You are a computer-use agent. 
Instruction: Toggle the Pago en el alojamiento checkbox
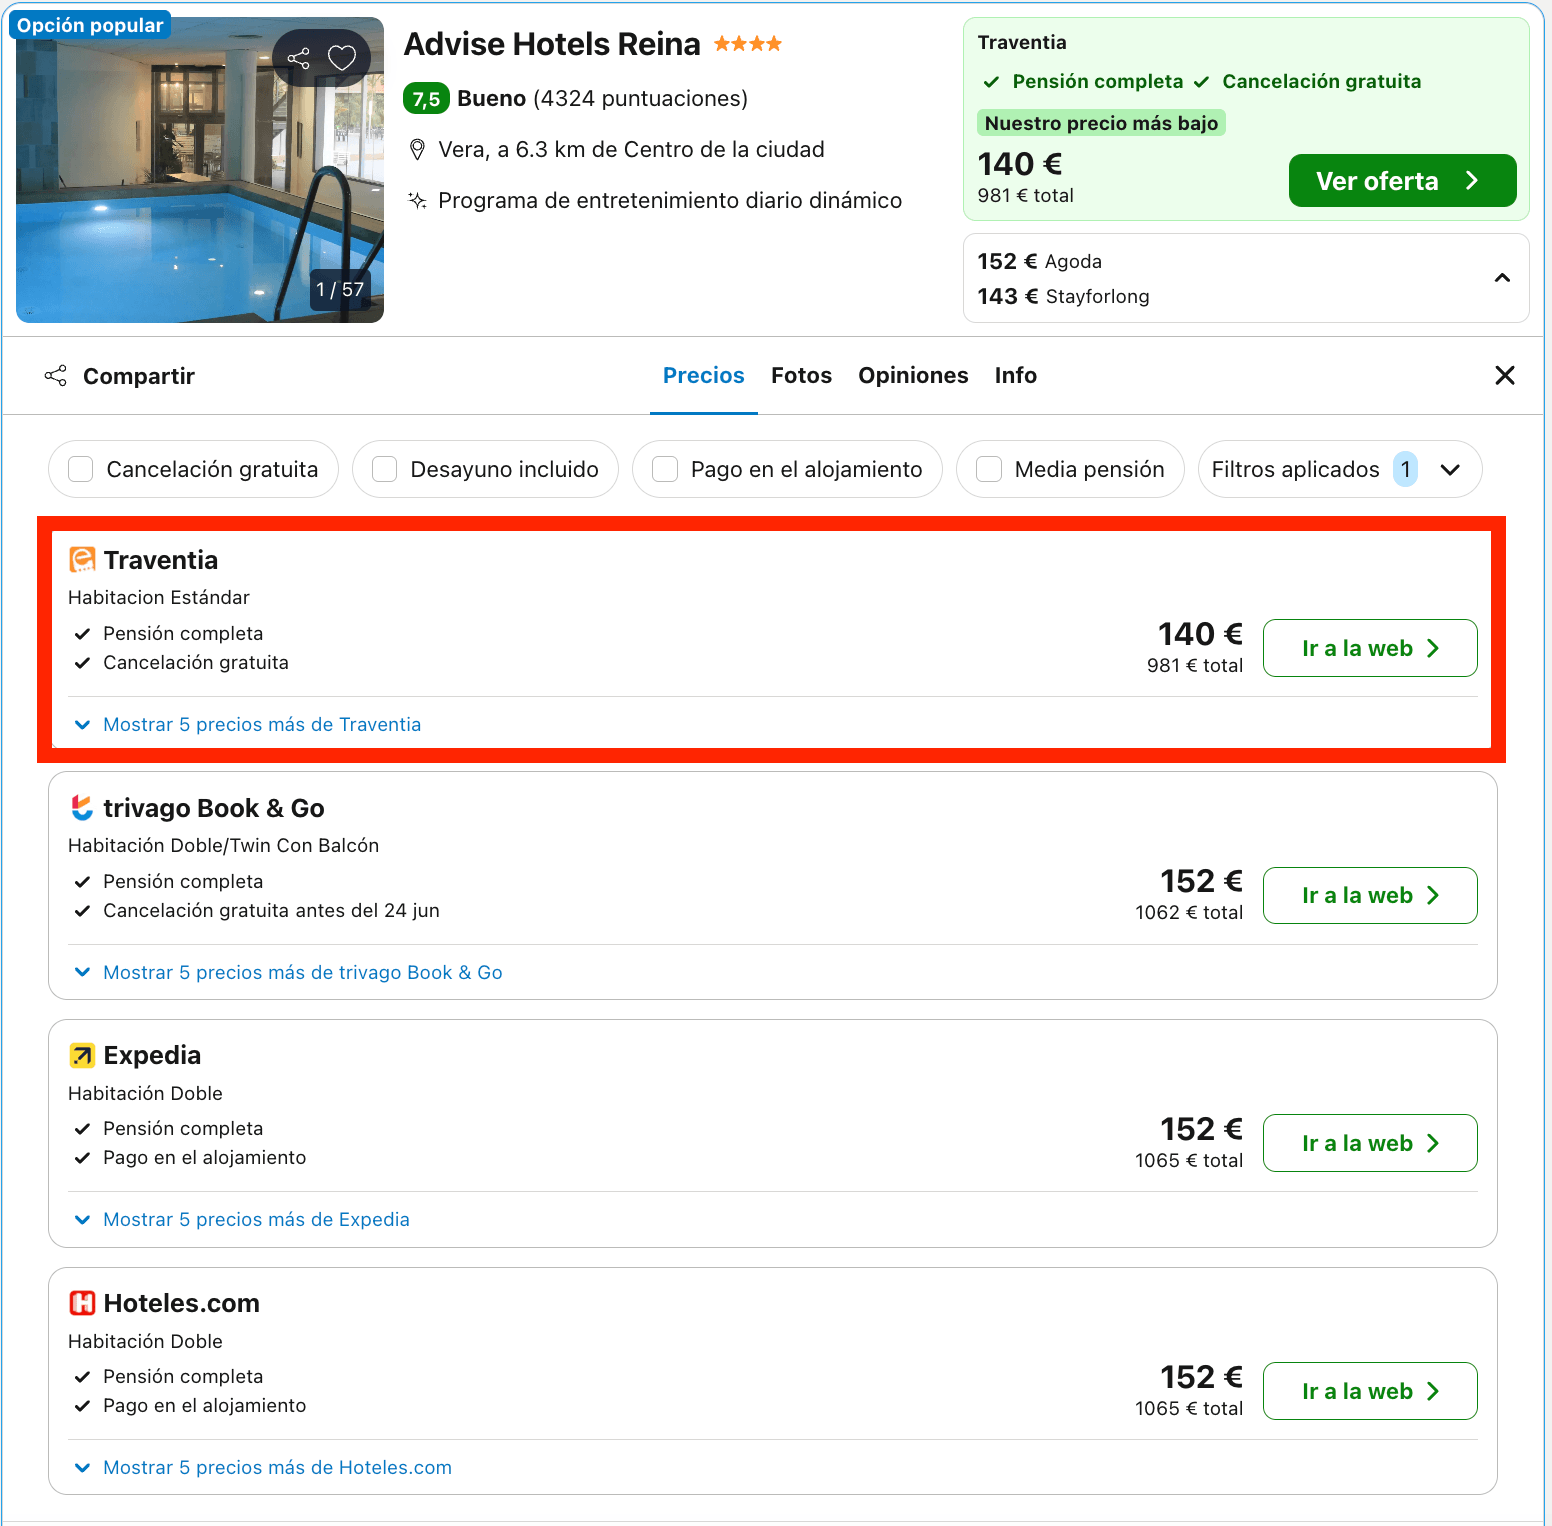click(x=665, y=469)
